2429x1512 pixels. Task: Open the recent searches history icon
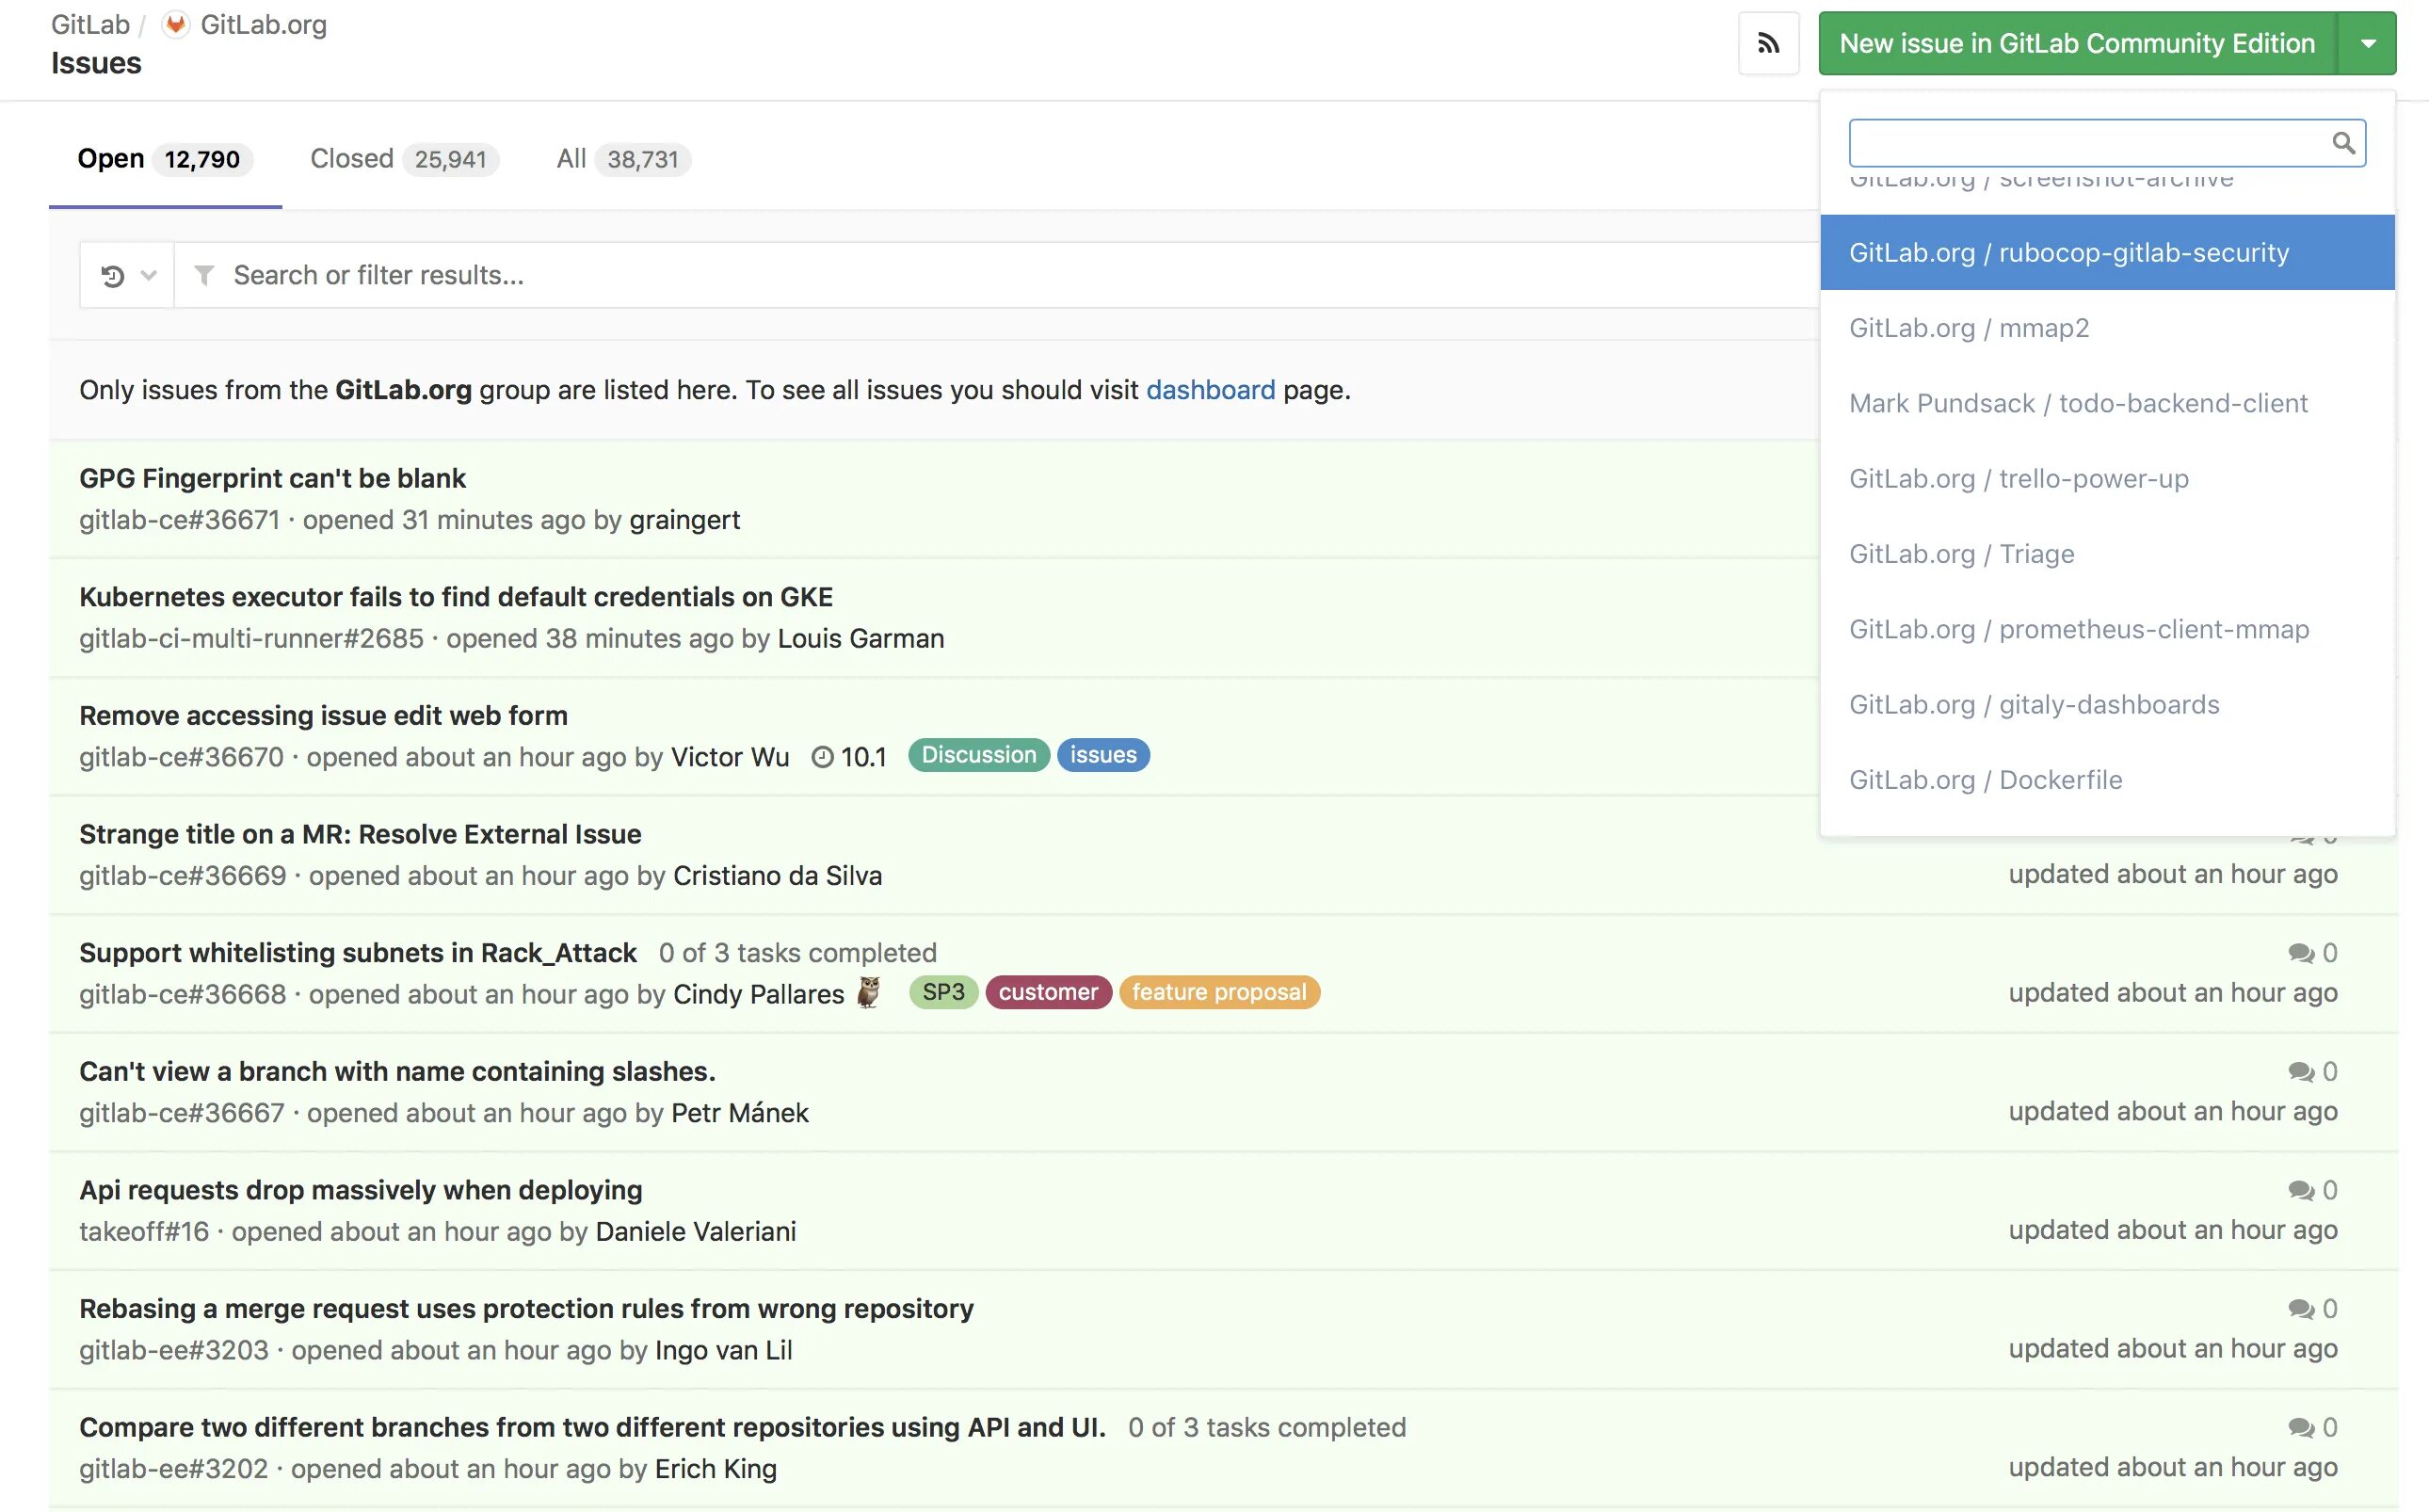point(113,275)
